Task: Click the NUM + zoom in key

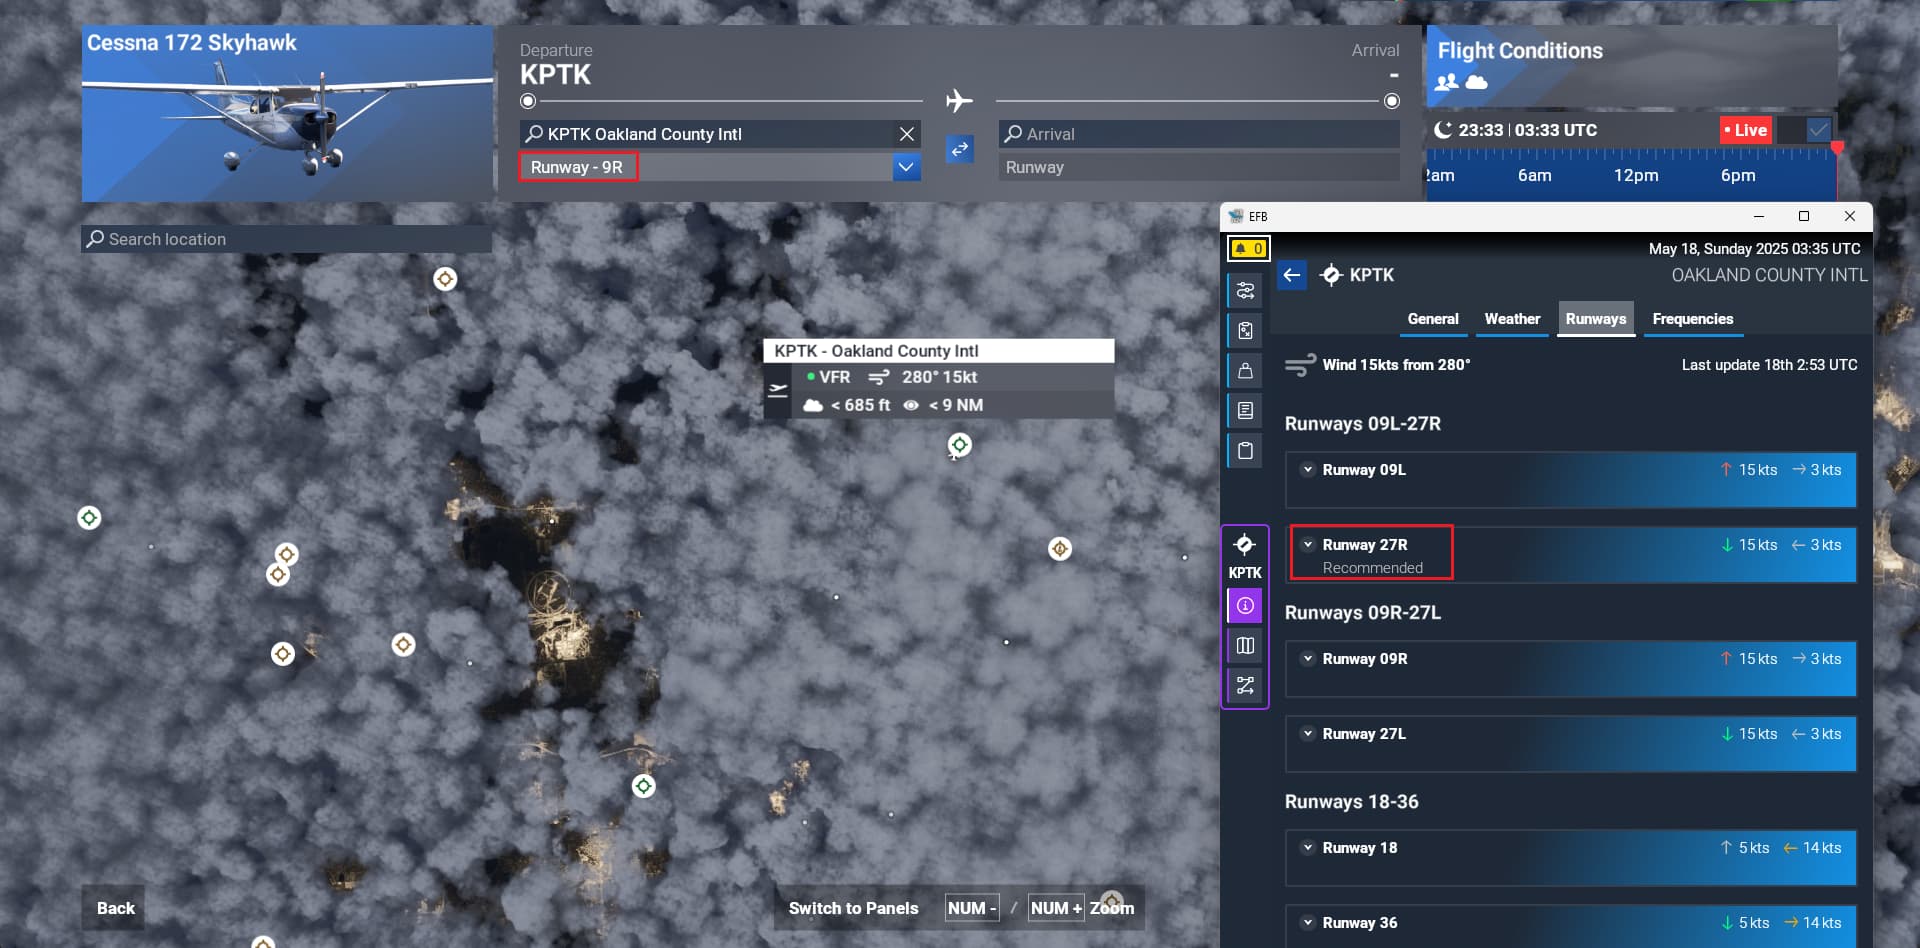Action: pos(1056,908)
